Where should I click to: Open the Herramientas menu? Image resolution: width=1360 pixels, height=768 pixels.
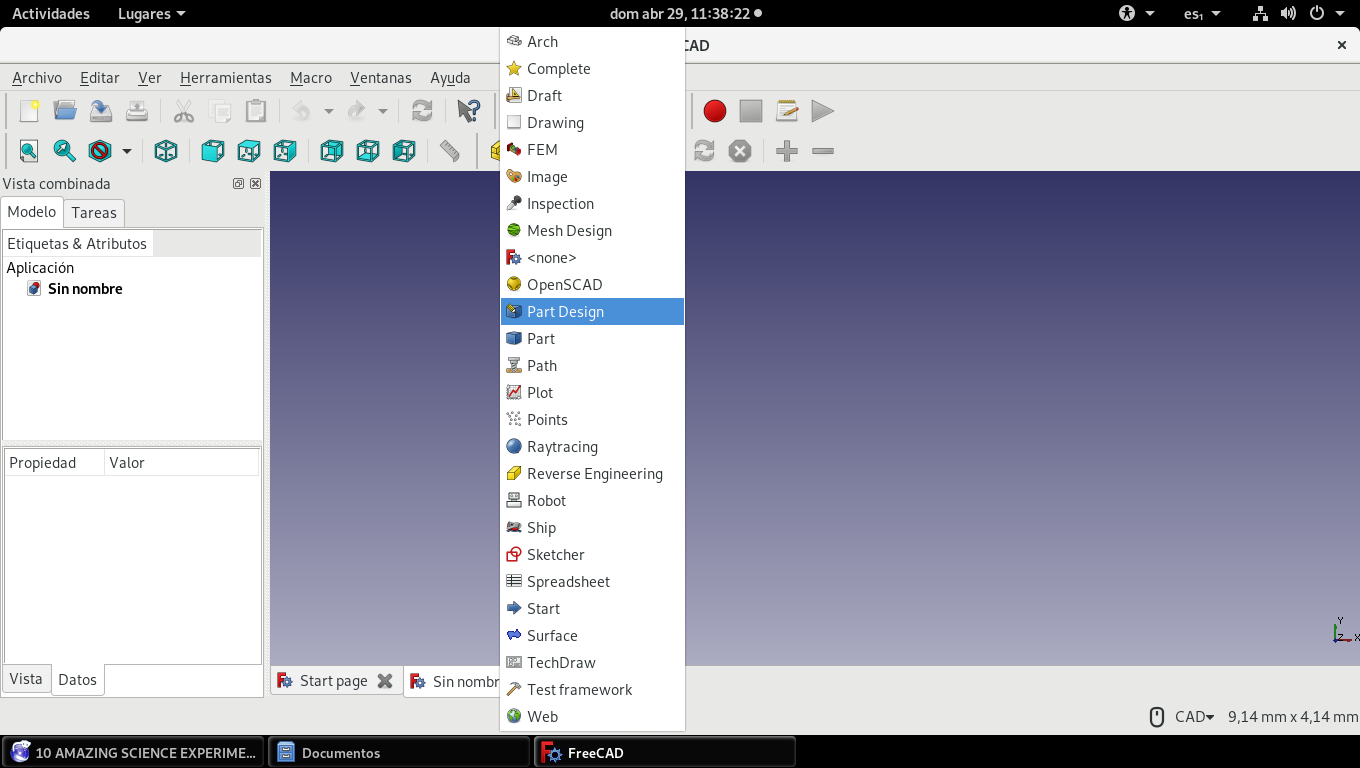tap(226, 77)
